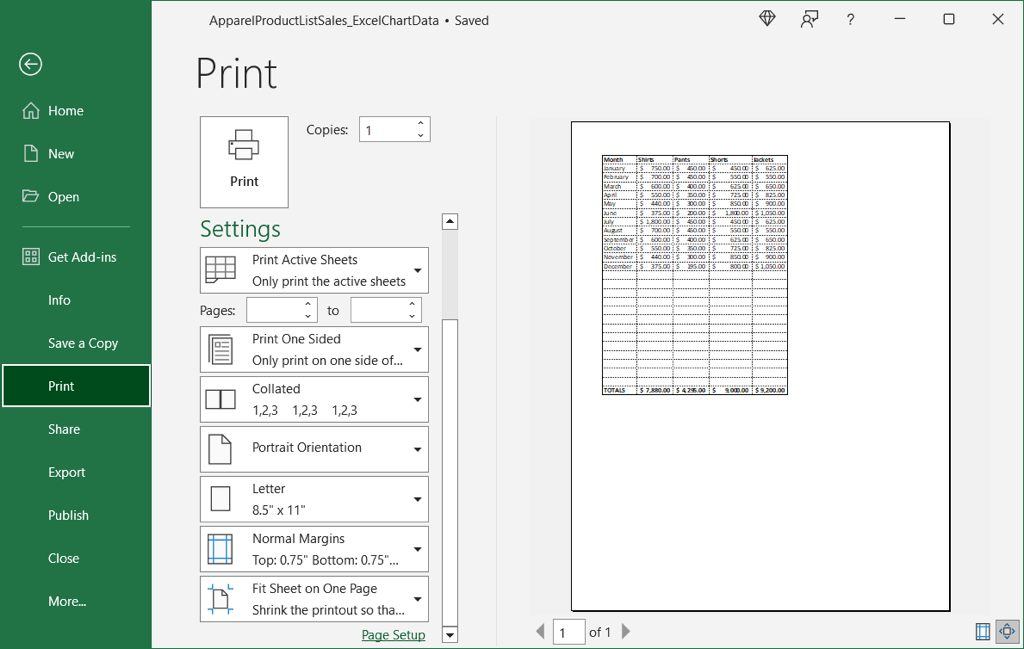The image size is (1024, 649).
Task: Open Save a Copy menu item
Action: pos(83,343)
